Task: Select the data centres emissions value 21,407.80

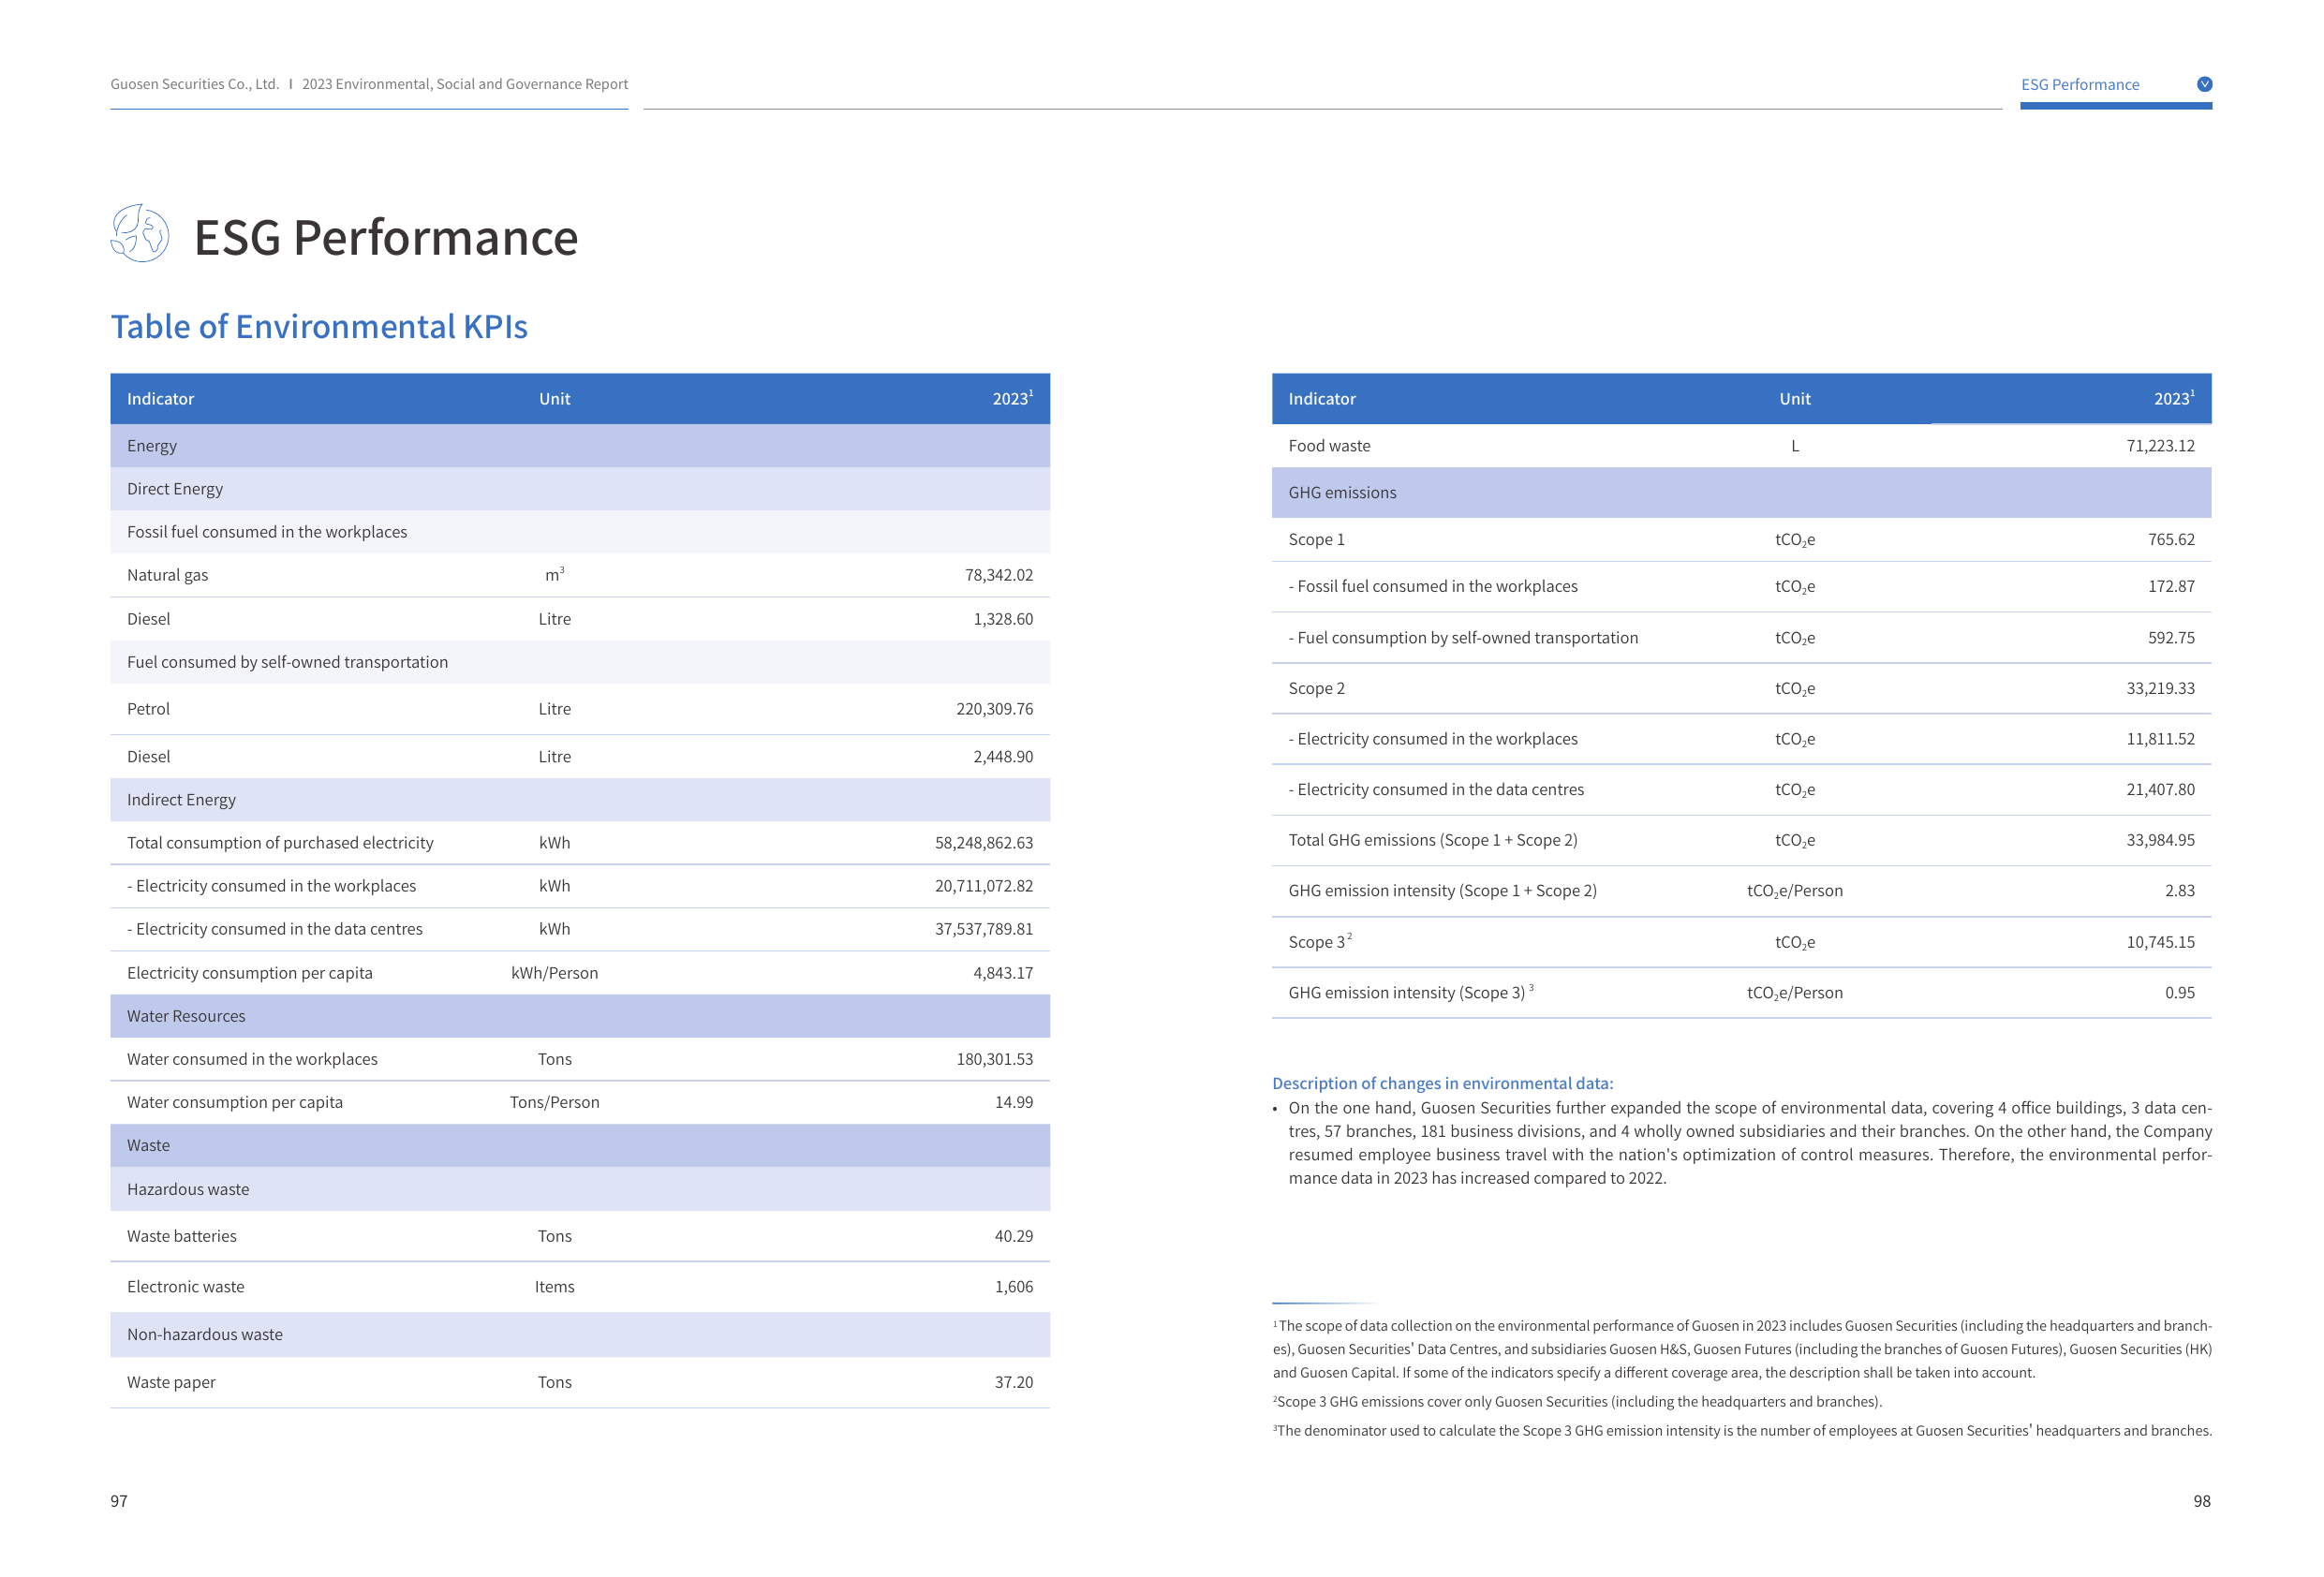Action: tap(2160, 790)
